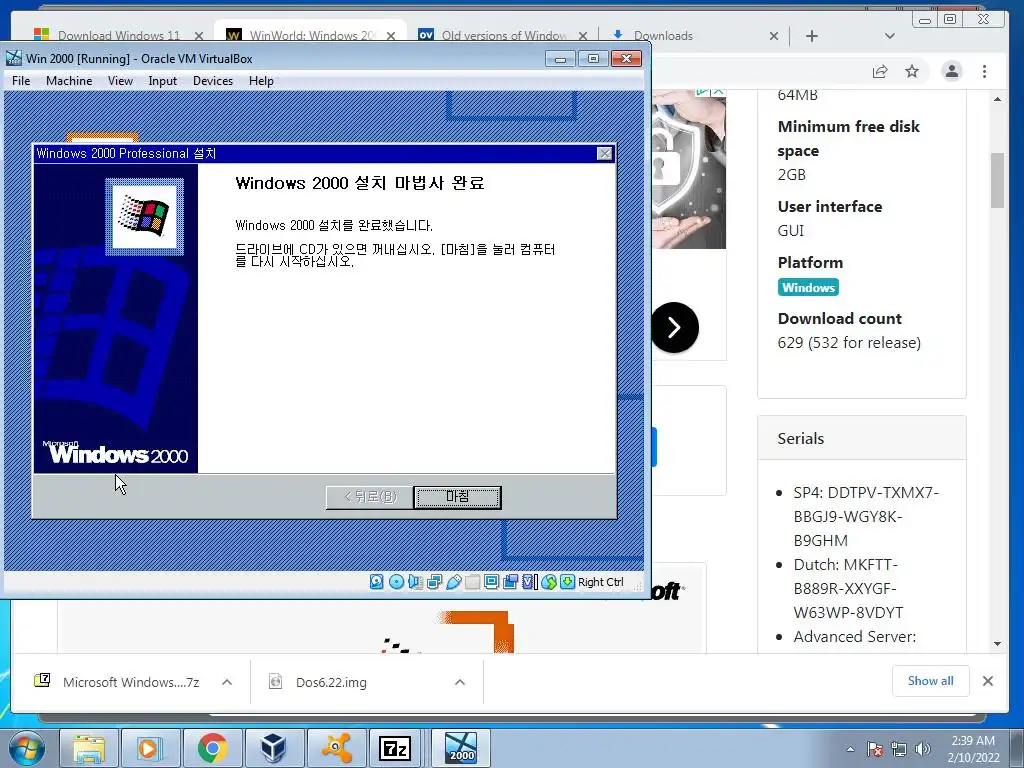Open Windows Media Player from the taskbar
1024x768 pixels.
tap(150, 748)
